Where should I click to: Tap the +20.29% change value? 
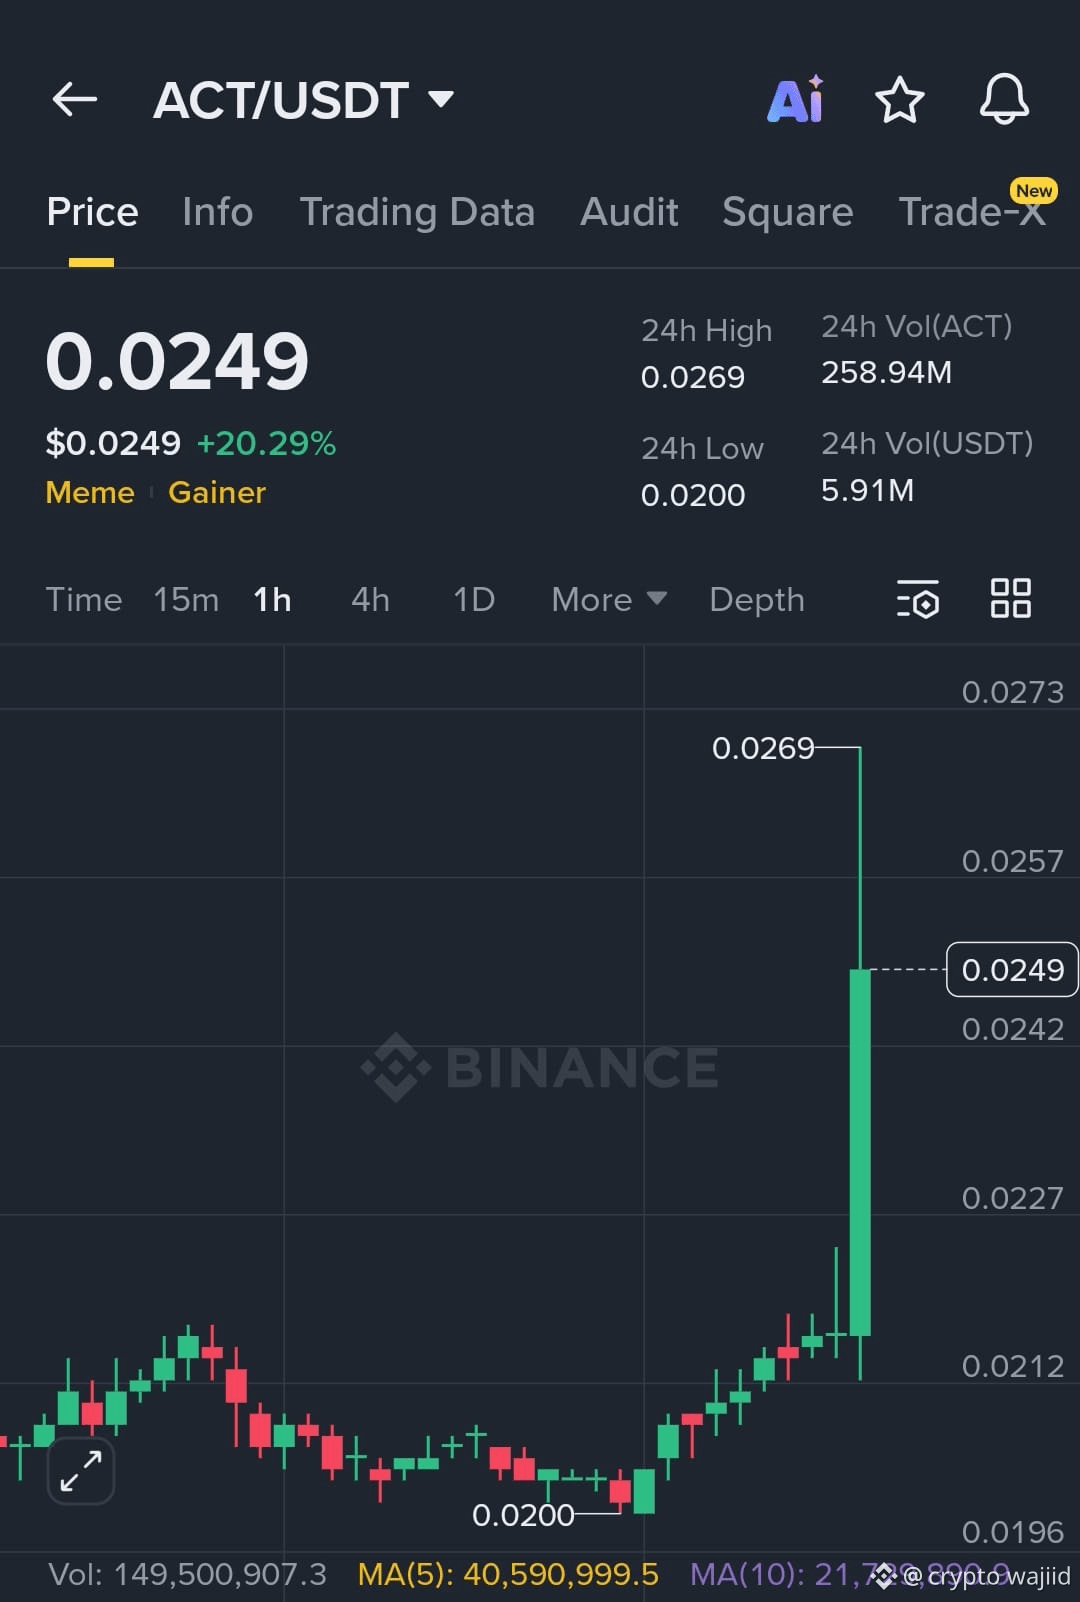point(266,443)
